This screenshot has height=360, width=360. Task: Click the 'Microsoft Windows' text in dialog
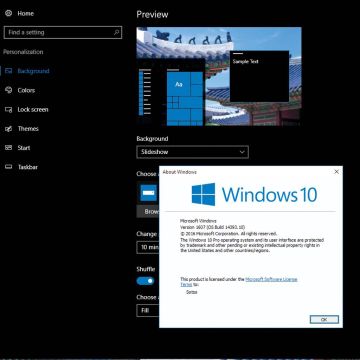pyautogui.click(x=198, y=221)
